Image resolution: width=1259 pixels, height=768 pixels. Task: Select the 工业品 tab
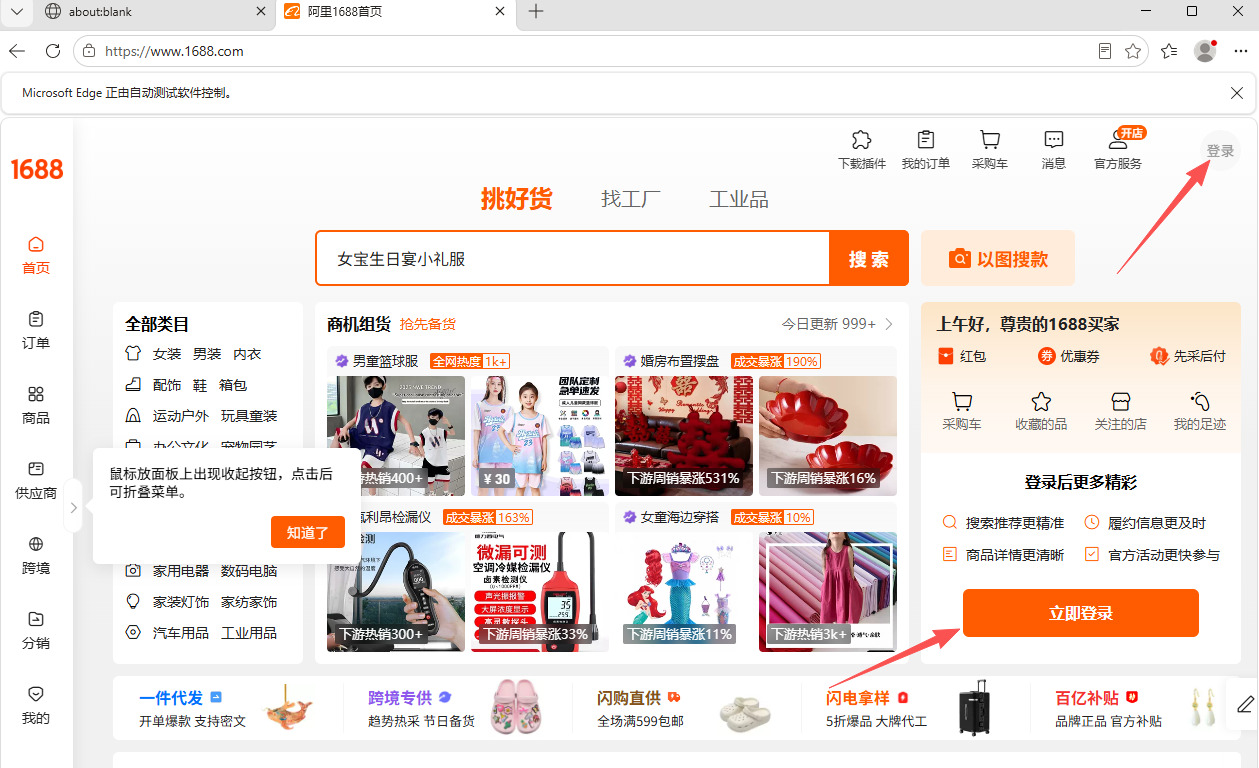(x=739, y=199)
